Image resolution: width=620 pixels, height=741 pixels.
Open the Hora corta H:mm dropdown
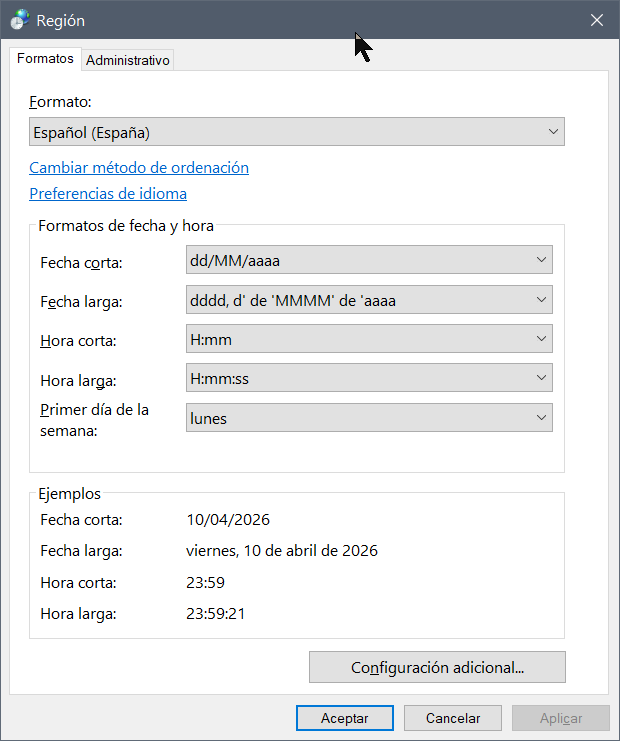tap(369, 338)
